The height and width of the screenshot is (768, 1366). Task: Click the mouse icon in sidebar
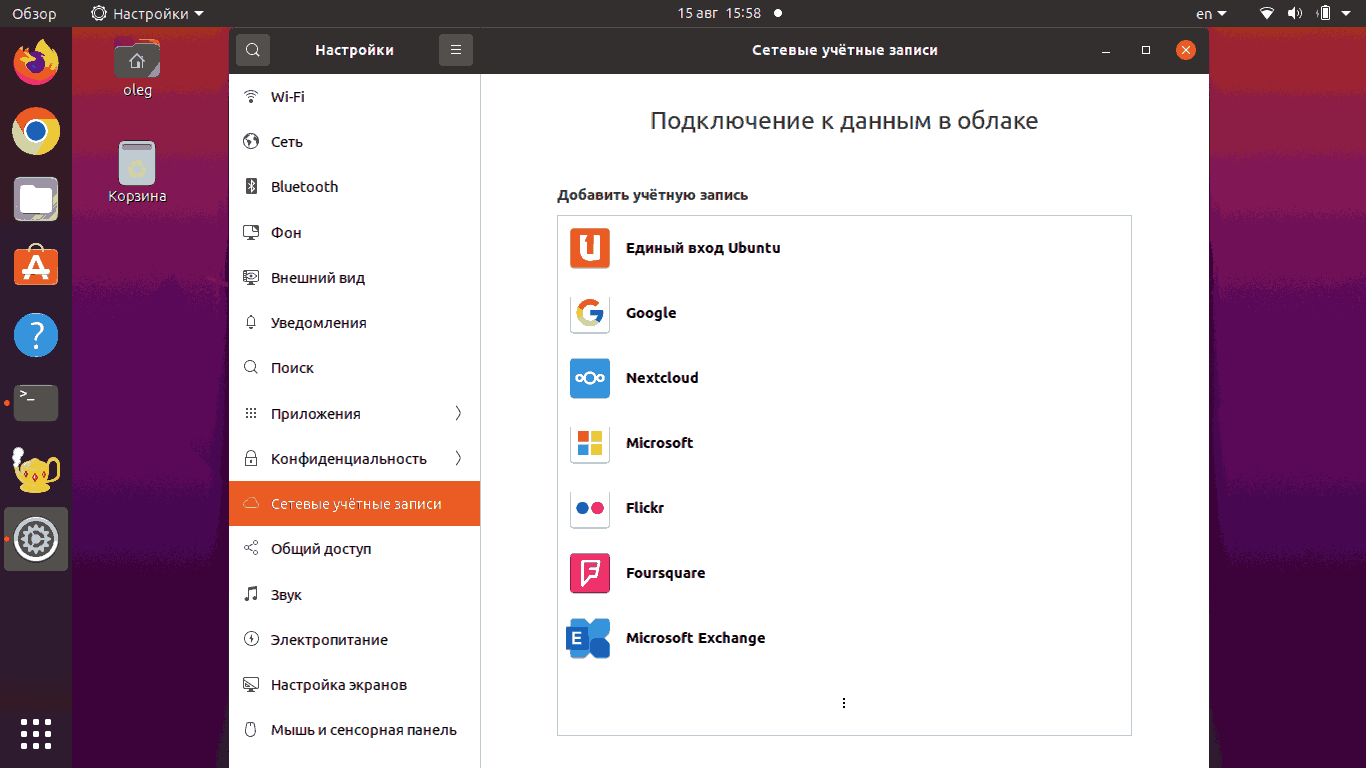[x=252, y=730]
